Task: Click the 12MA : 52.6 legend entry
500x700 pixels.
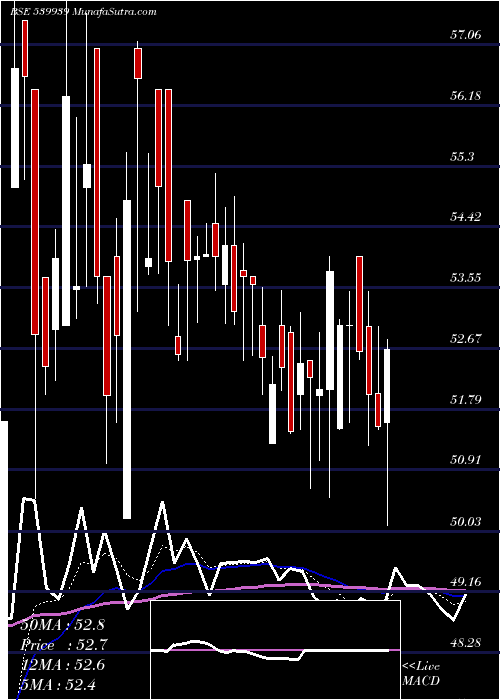Action: click(x=63, y=665)
